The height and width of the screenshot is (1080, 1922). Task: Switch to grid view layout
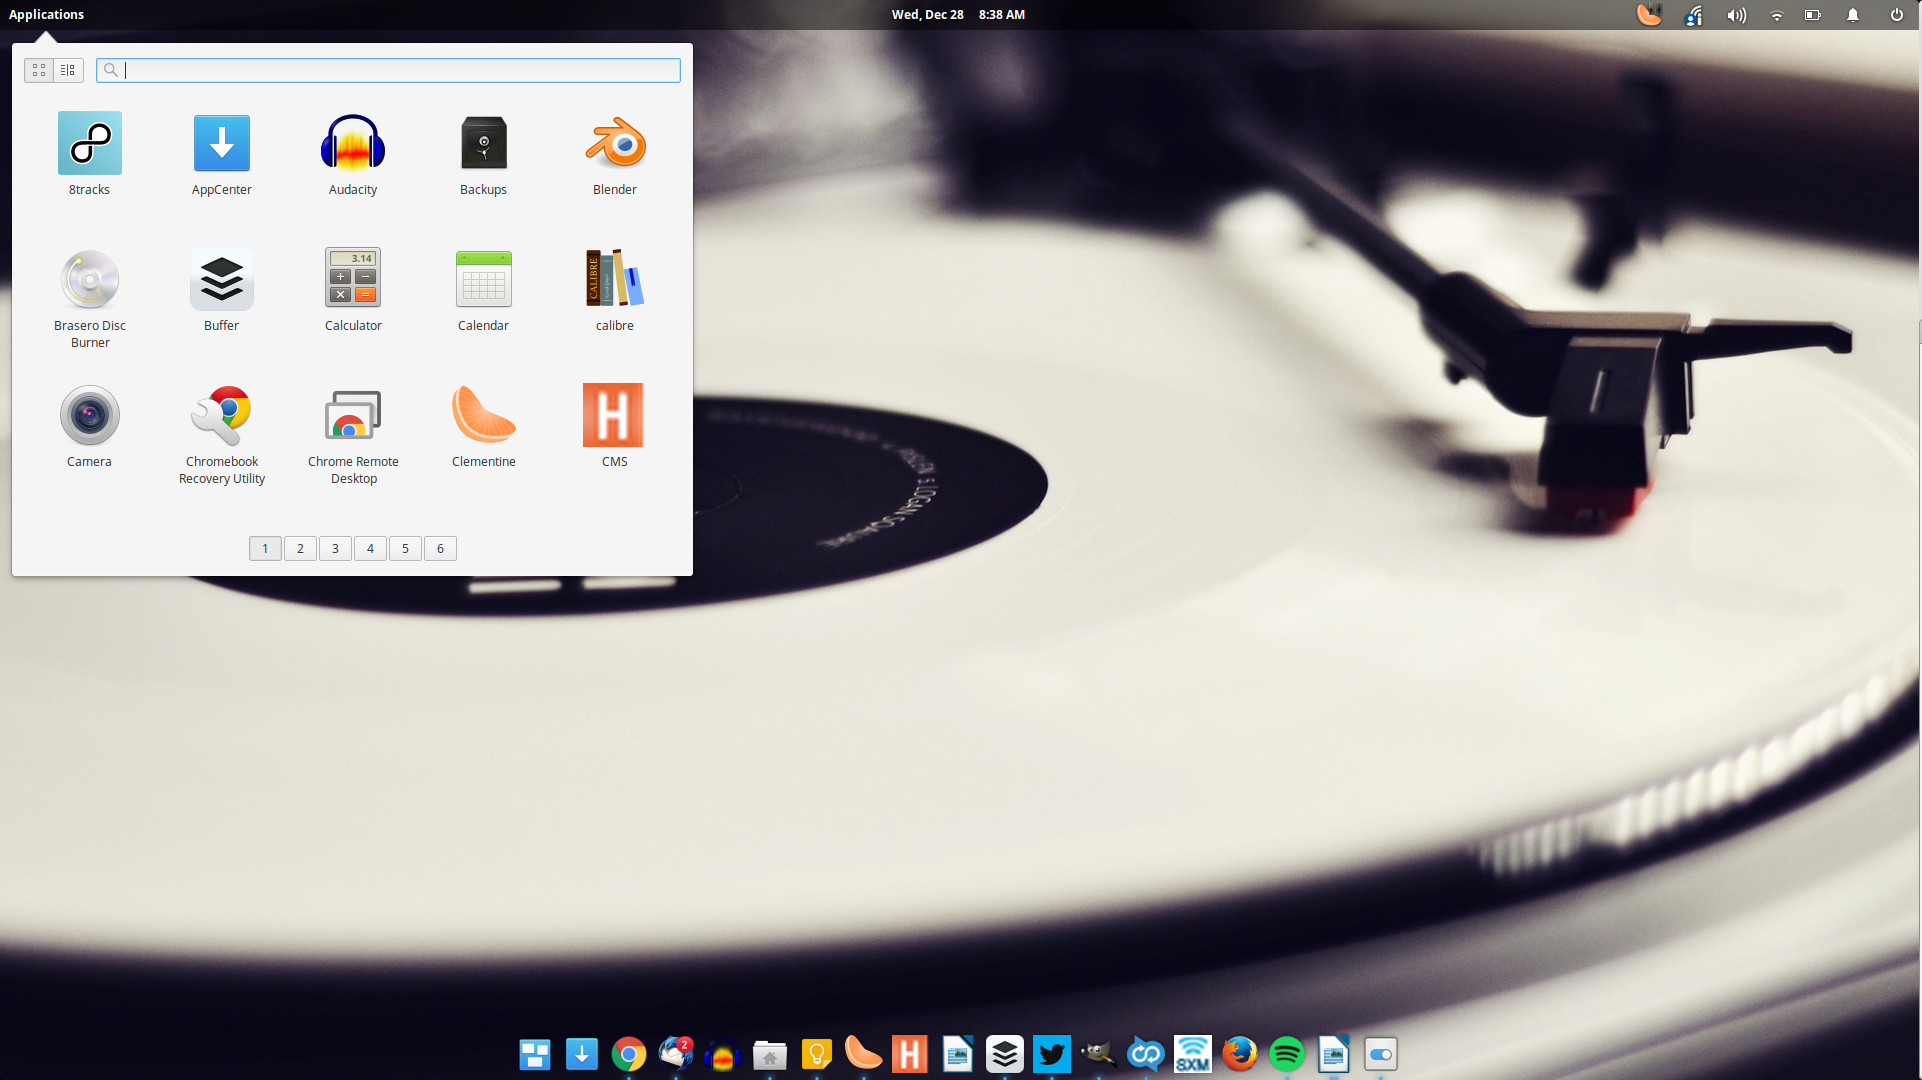tap(40, 69)
